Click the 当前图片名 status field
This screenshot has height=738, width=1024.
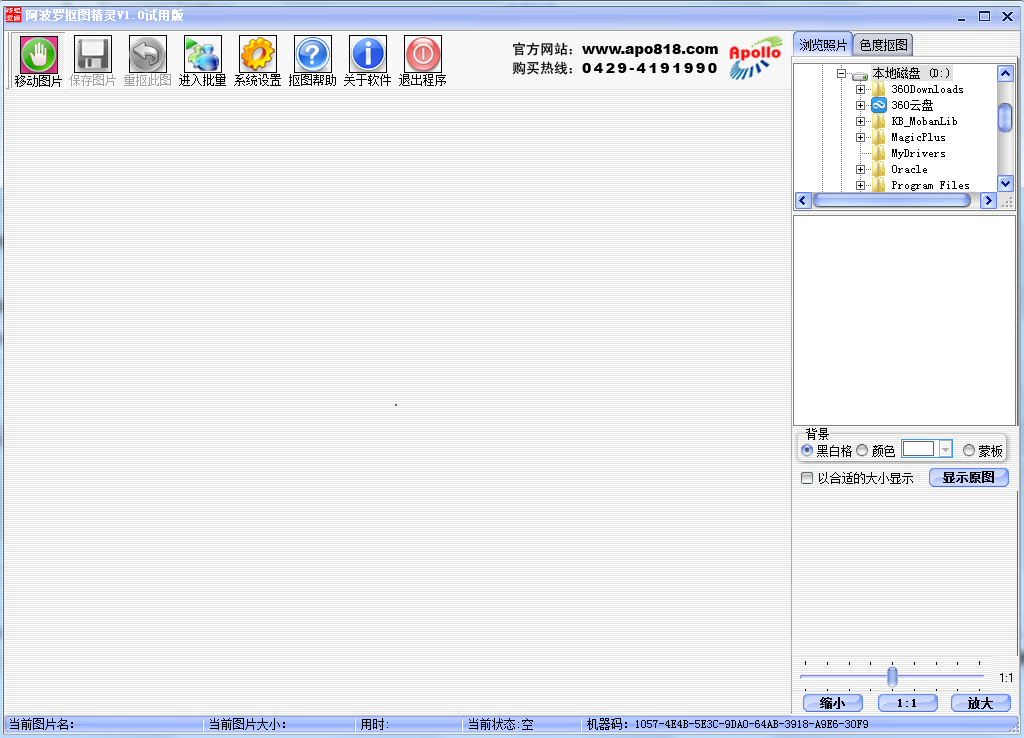(x=105, y=724)
